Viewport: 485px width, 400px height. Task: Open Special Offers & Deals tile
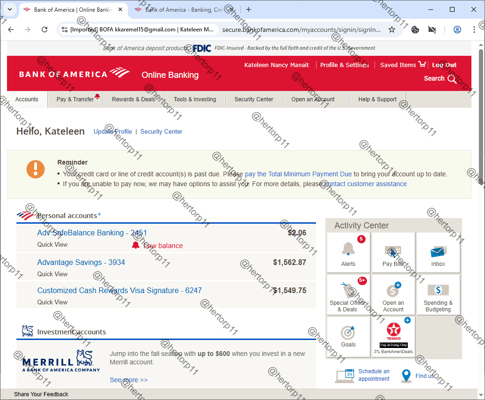[x=348, y=294]
